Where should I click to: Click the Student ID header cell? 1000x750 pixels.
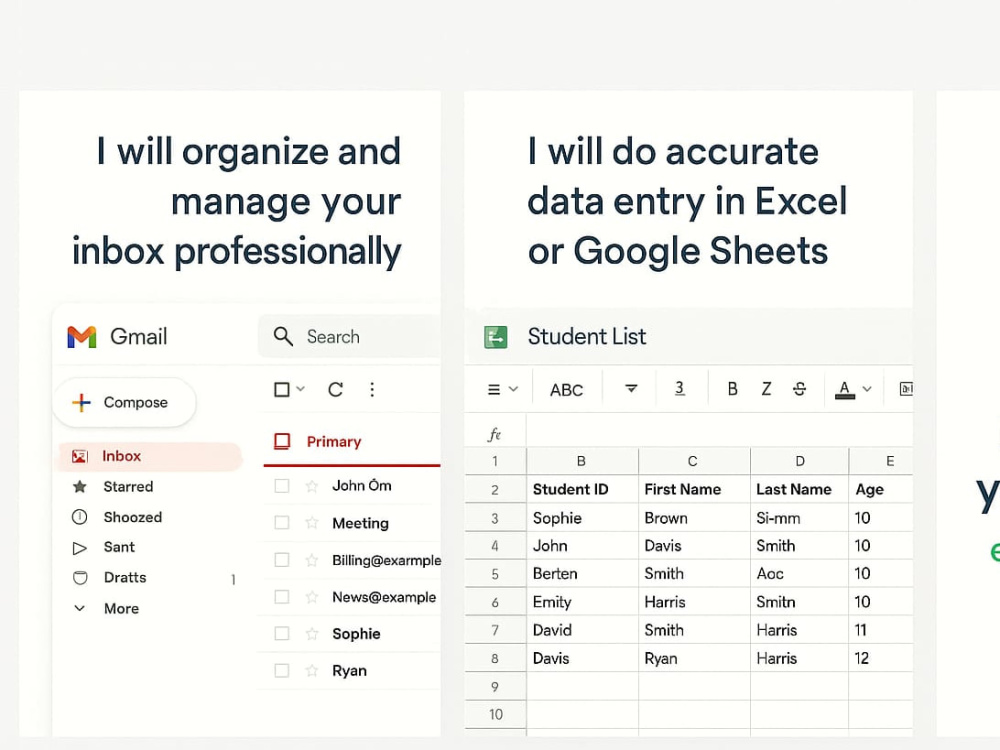(582, 489)
